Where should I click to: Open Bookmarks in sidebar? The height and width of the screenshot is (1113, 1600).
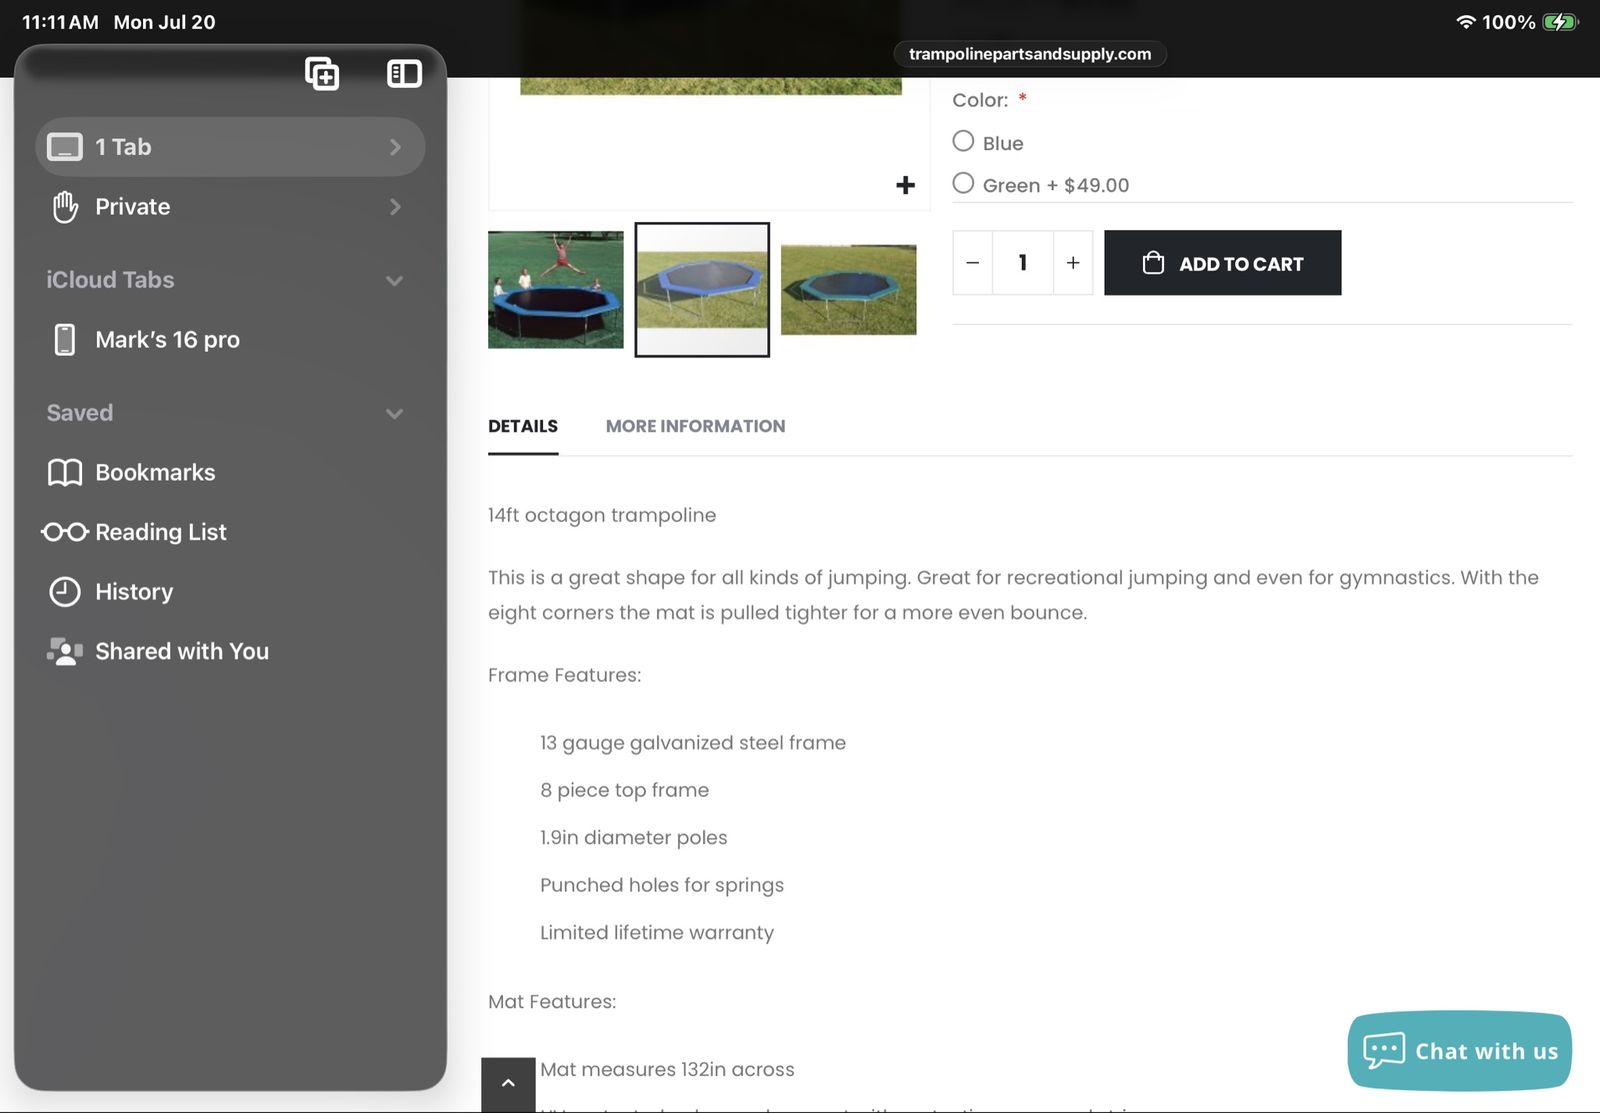click(x=230, y=473)
